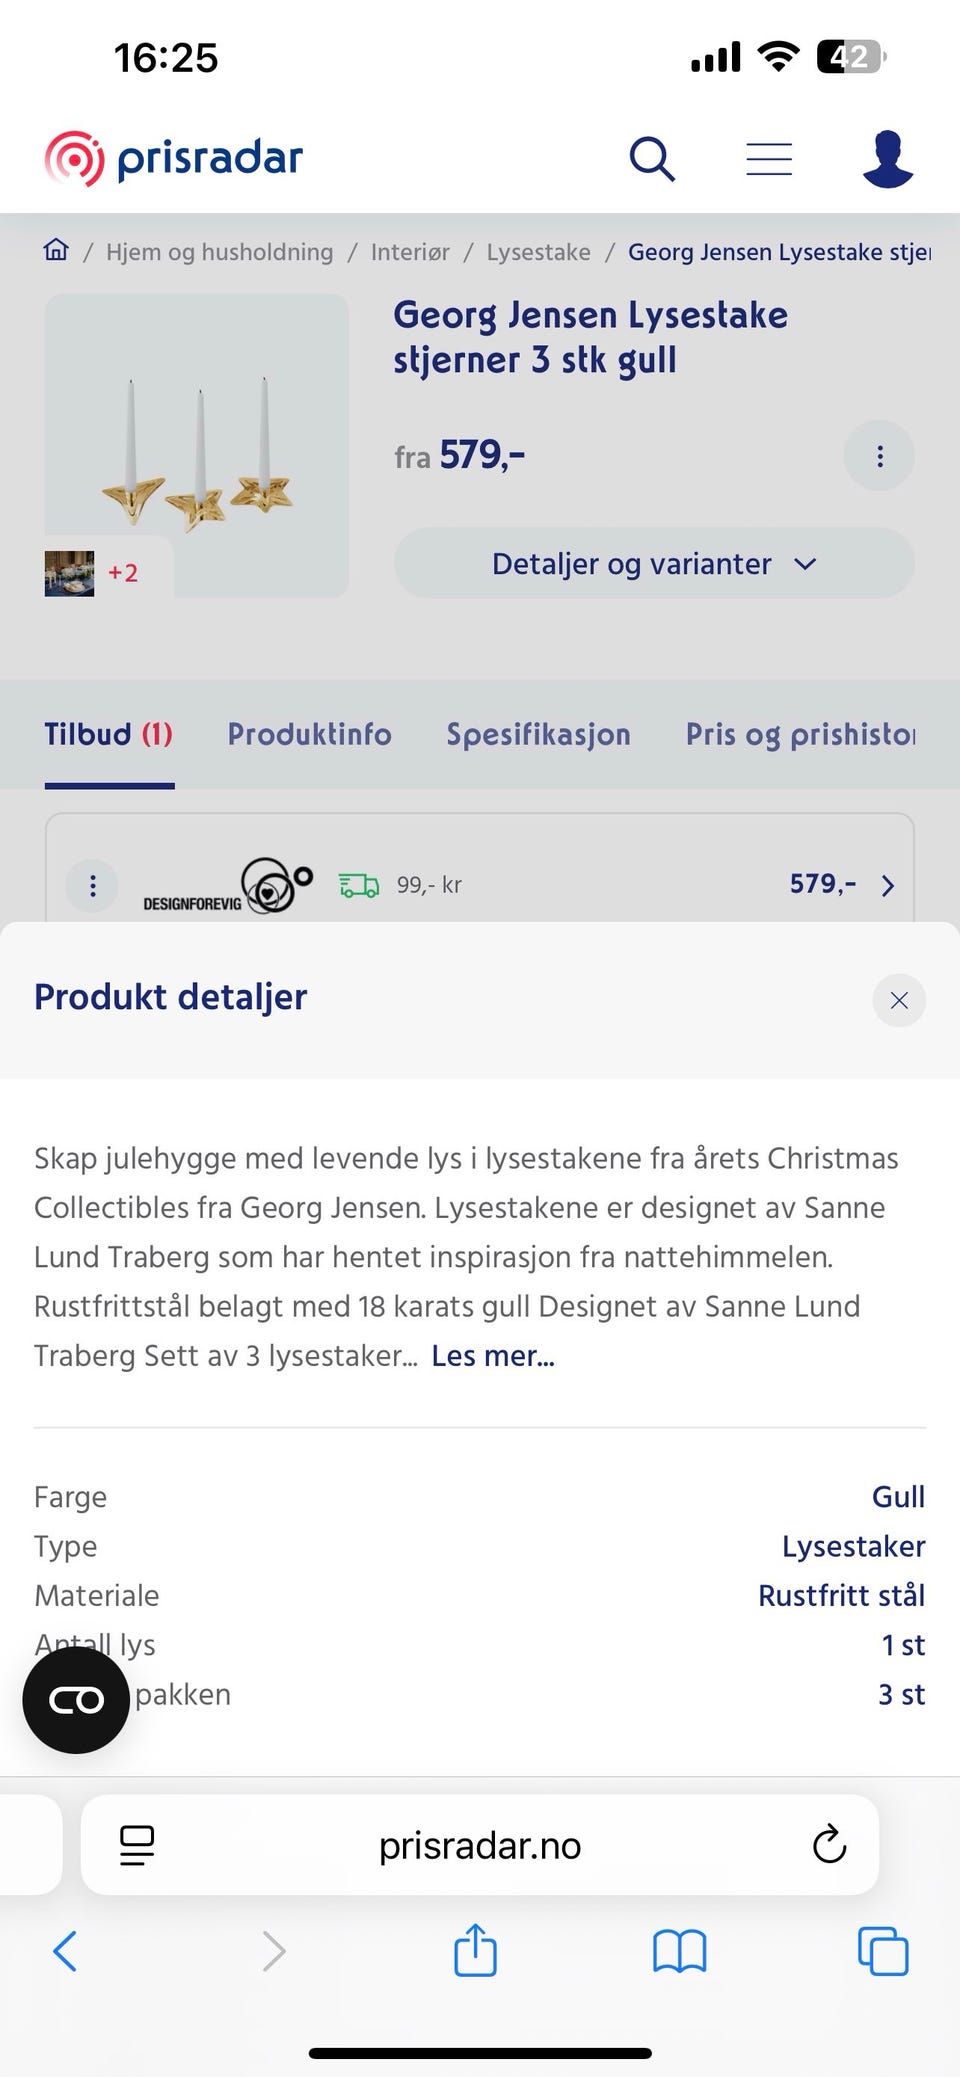Tap the prisradar logo
Screen dimensions: 960x2077
174,158
